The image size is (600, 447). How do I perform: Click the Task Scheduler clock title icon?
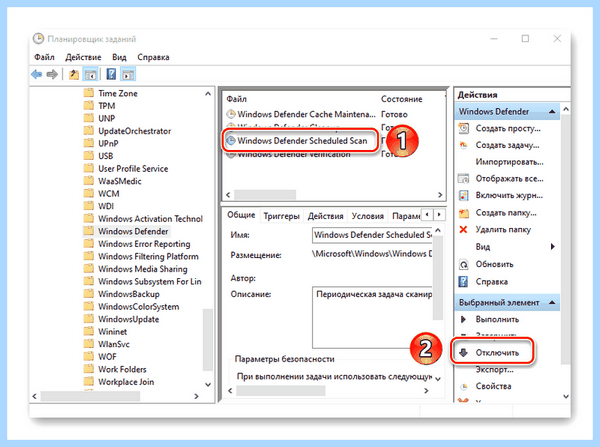click(x=38, y=39)
